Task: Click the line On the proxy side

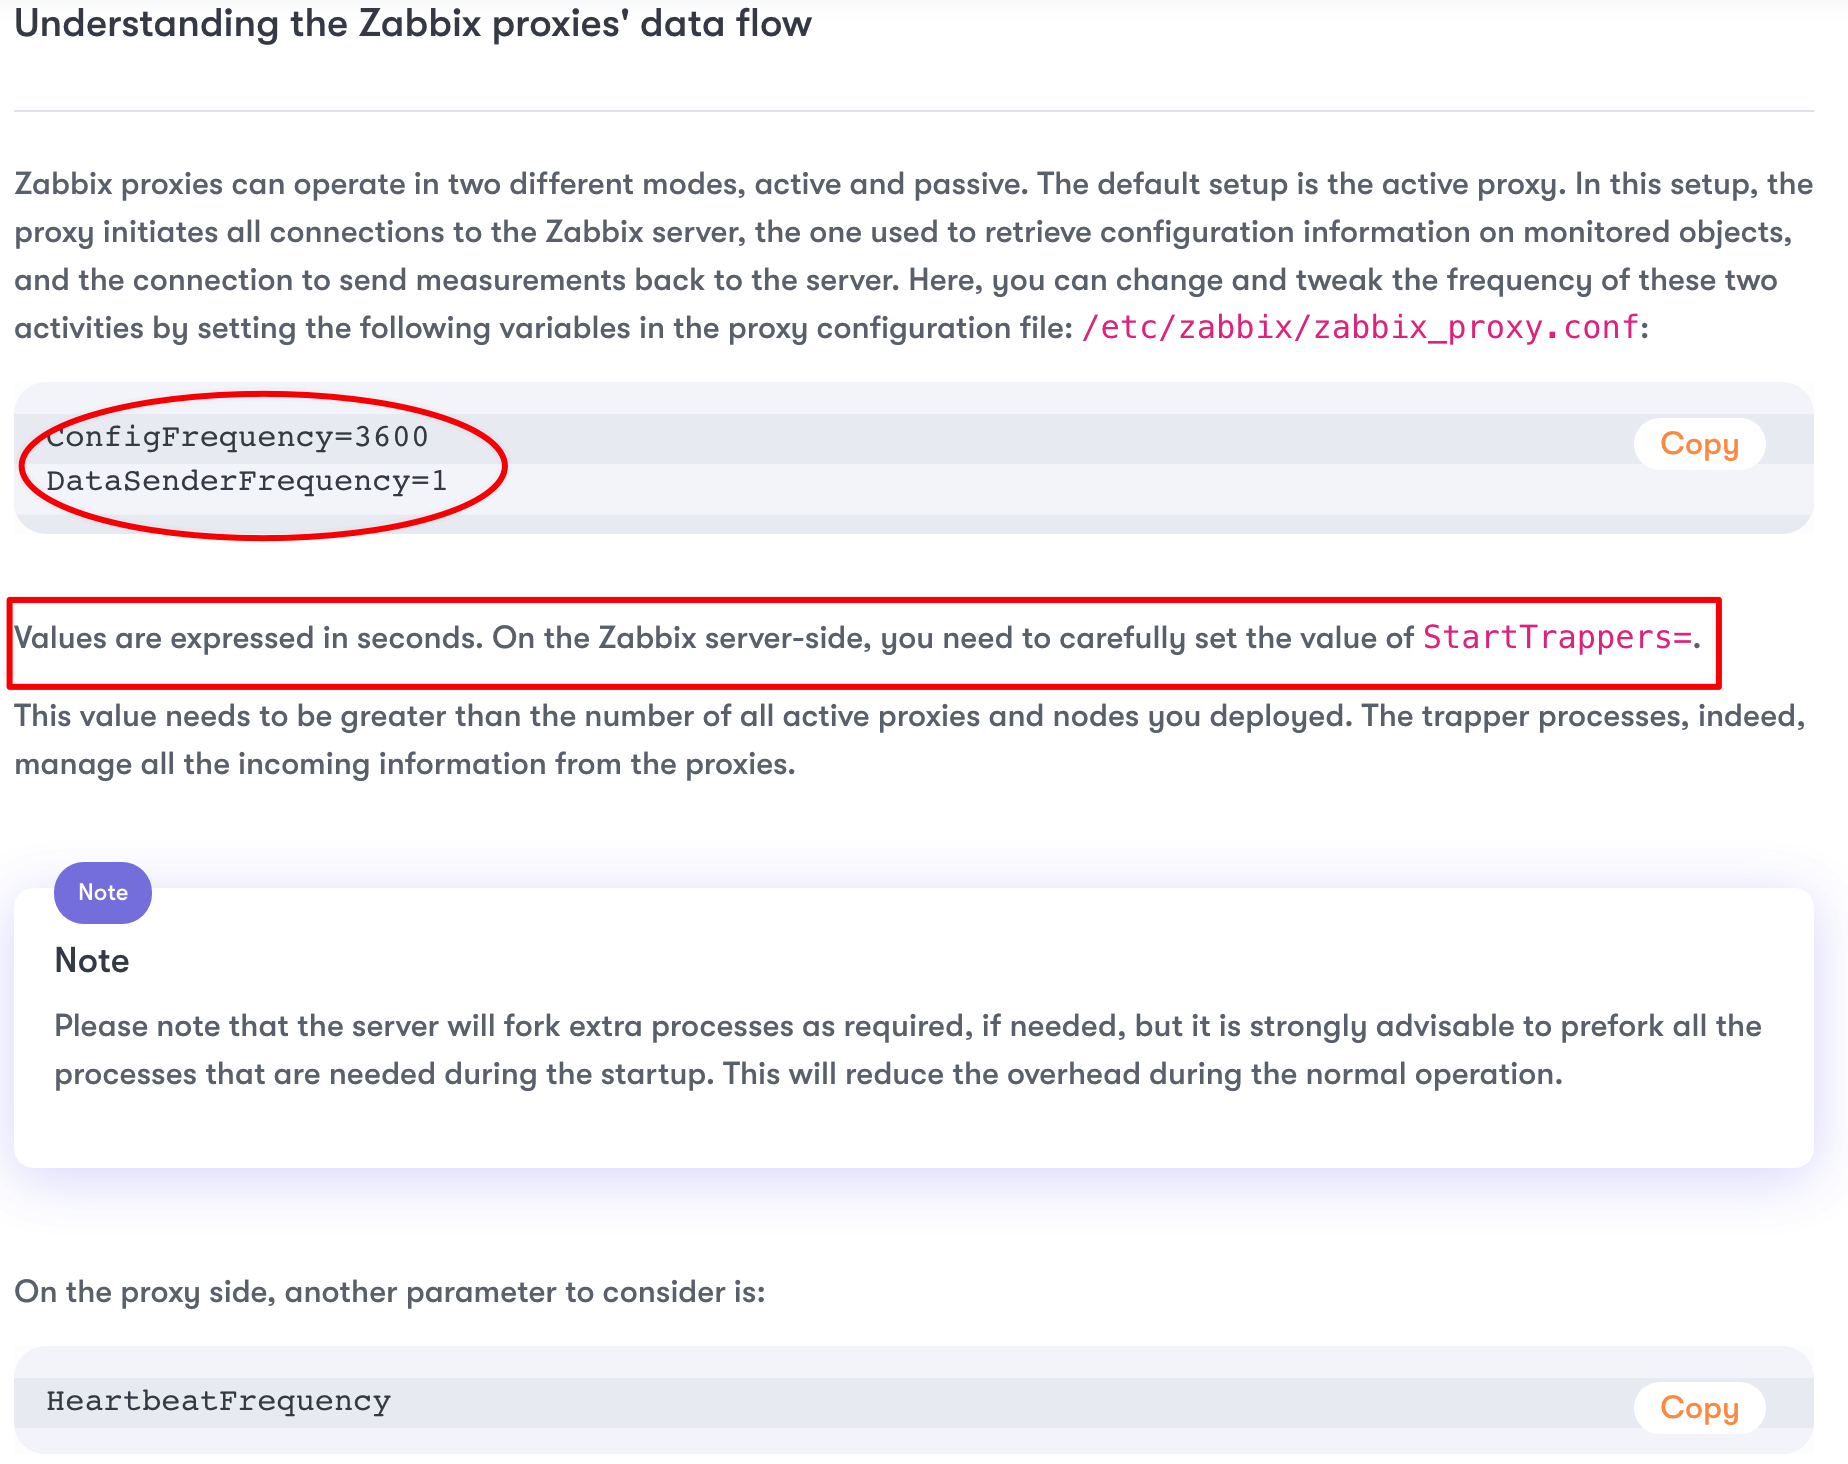Action: pos(390,1292)
